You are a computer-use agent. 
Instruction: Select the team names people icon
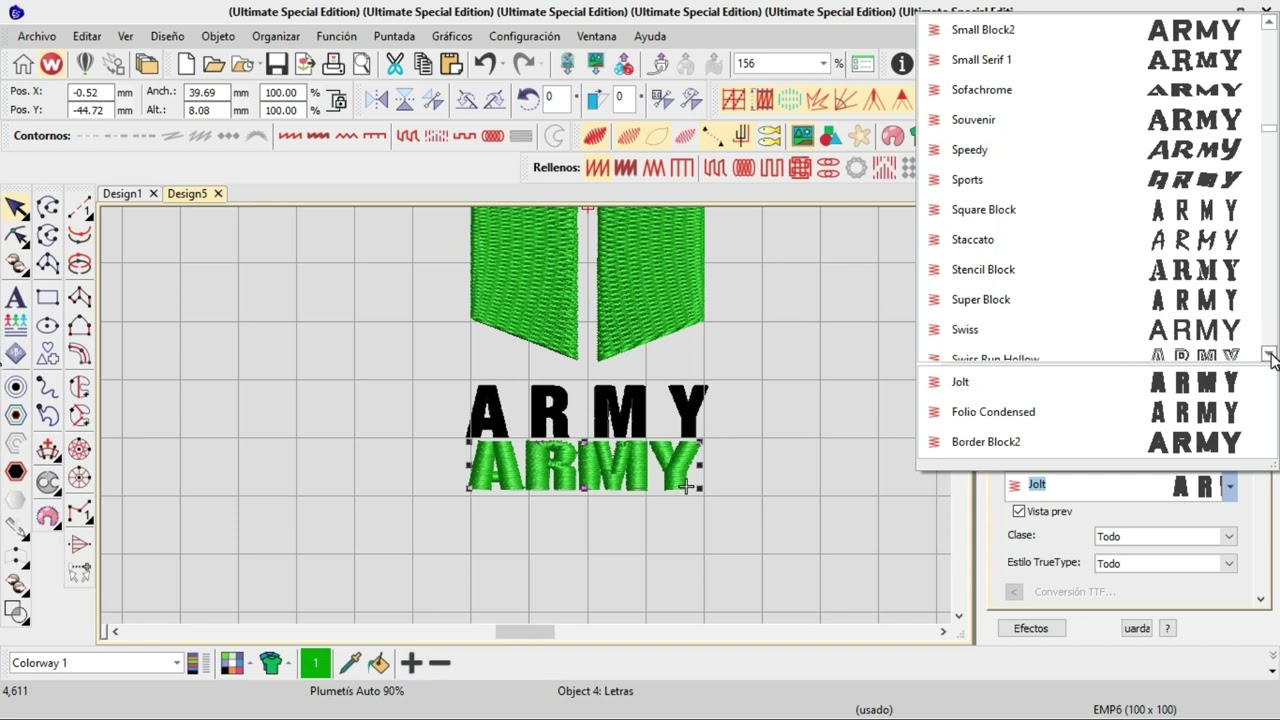pyautogui.click(x=16, y=324)
